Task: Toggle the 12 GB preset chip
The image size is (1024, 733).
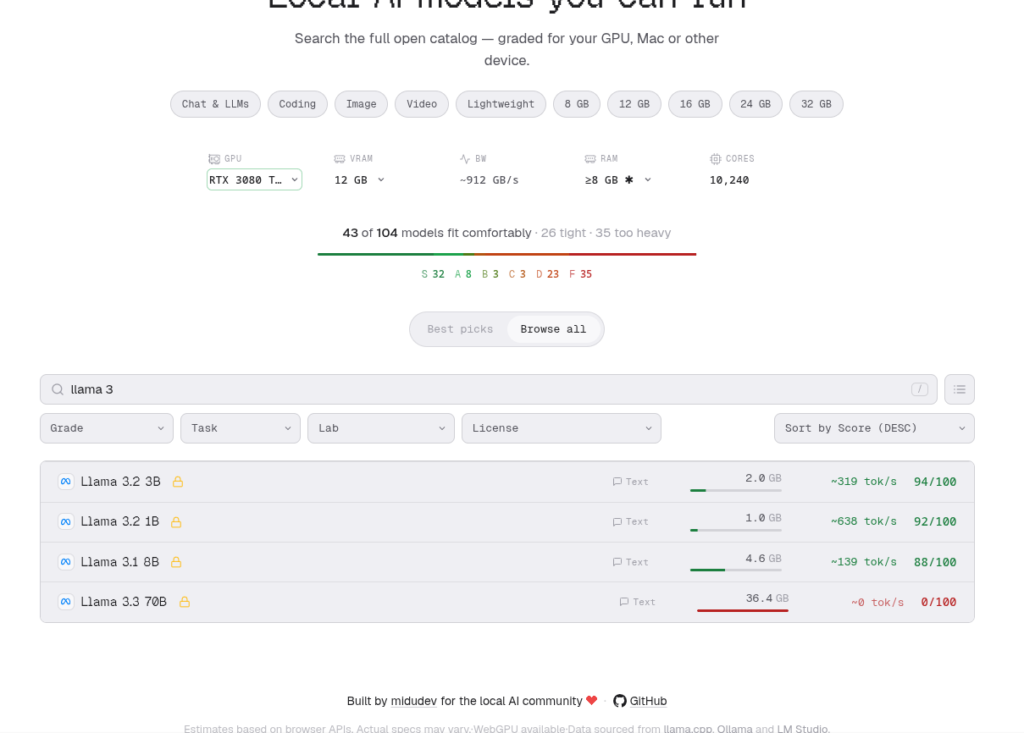Action: click(634, 104)
